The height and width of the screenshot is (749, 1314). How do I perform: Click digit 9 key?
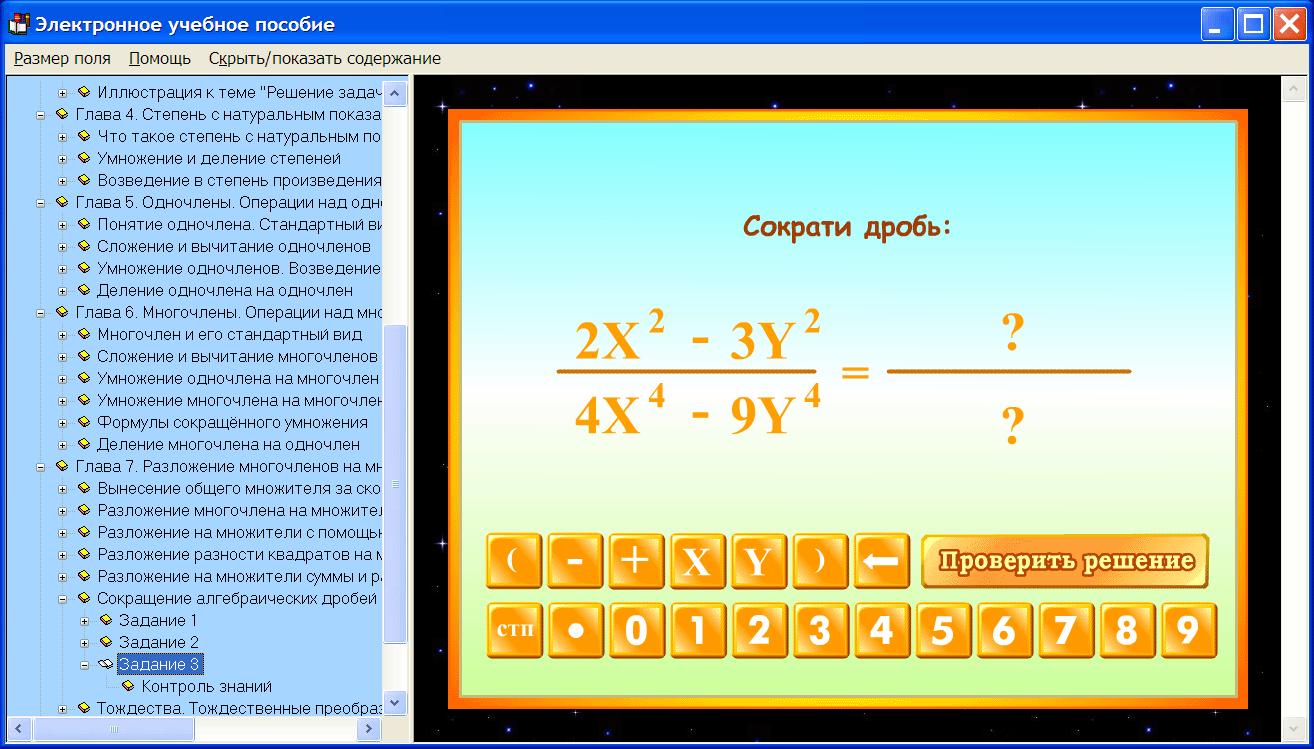click(1188, 630)
